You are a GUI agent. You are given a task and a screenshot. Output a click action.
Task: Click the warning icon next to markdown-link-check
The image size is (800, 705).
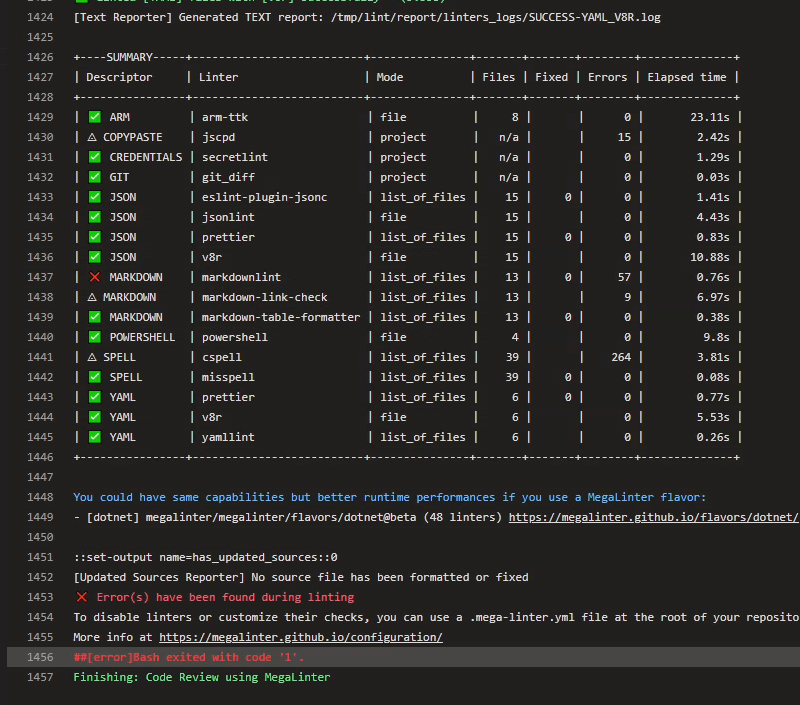tap(94, 297)
